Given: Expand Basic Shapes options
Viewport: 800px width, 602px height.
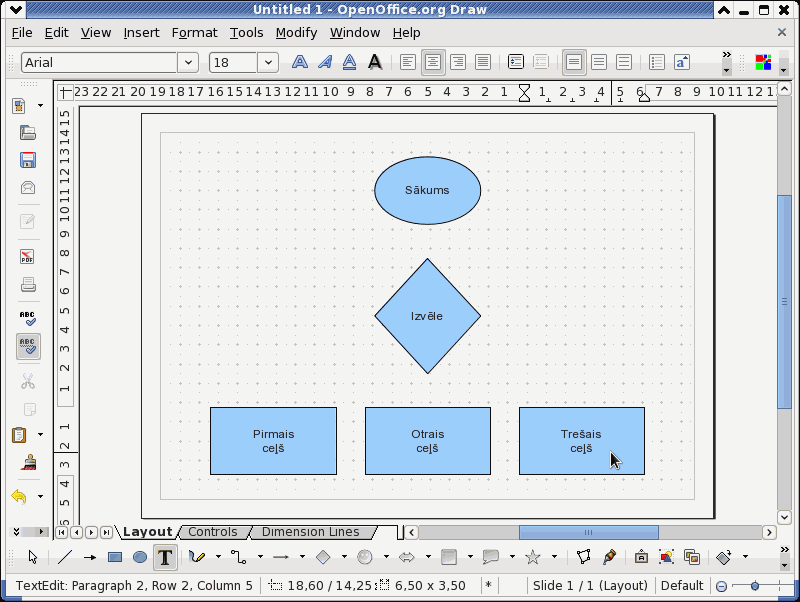Looking at the screenshot, I should pyautogui.click(x=344, y=557).
